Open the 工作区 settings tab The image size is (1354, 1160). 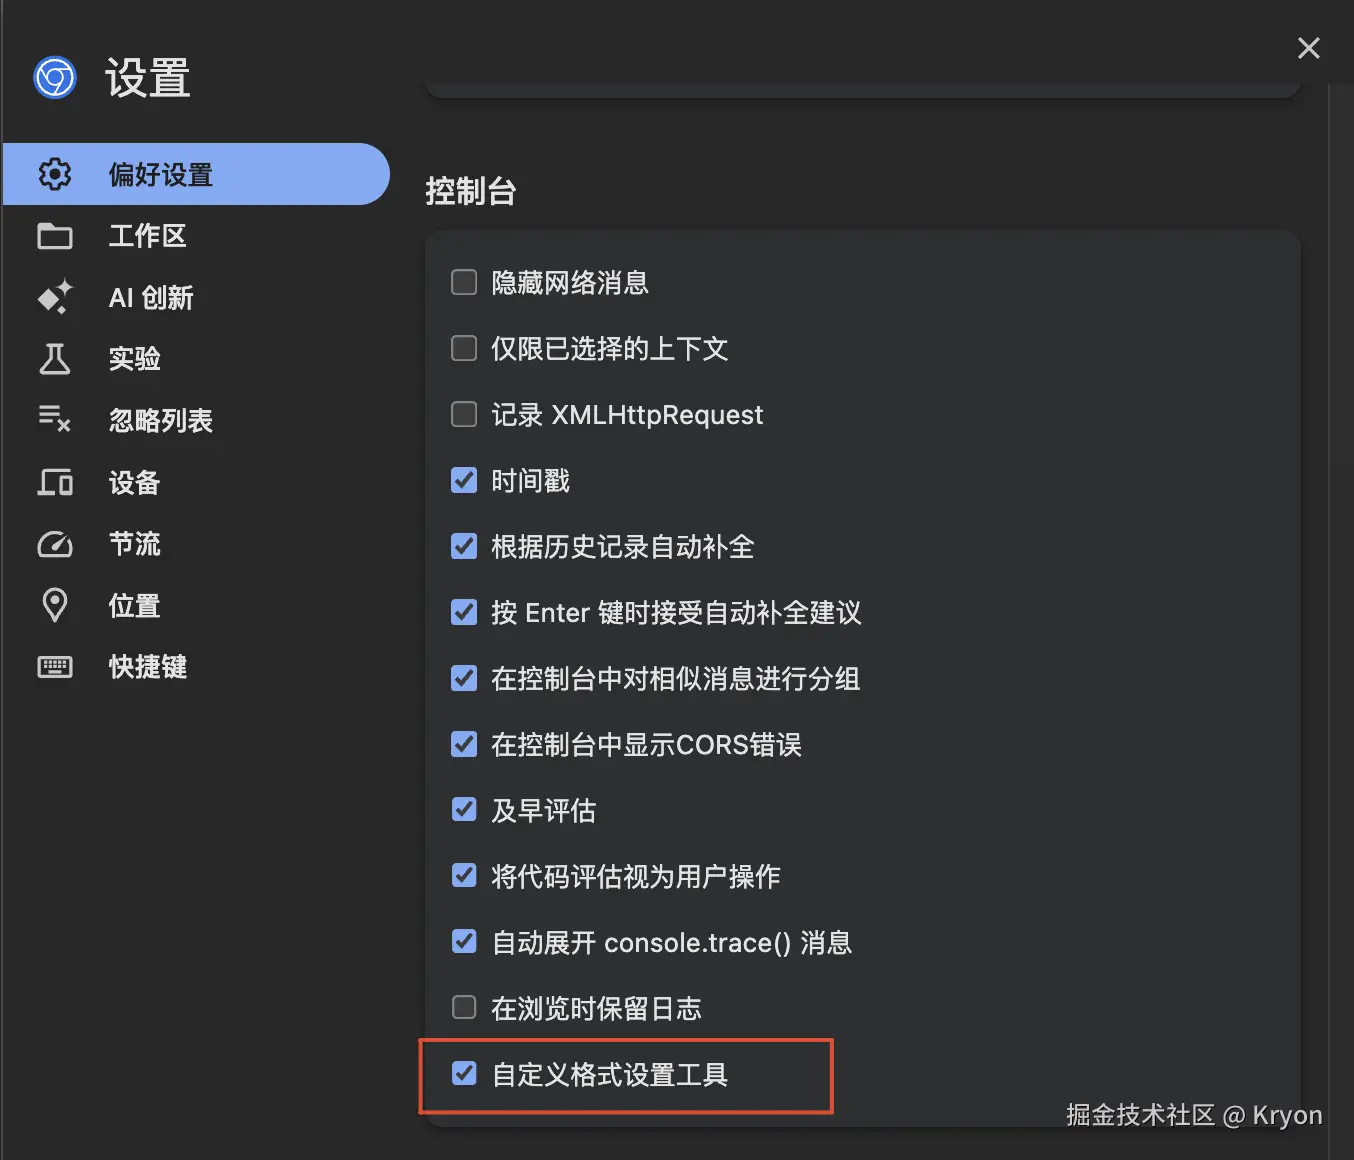(148, 236)
